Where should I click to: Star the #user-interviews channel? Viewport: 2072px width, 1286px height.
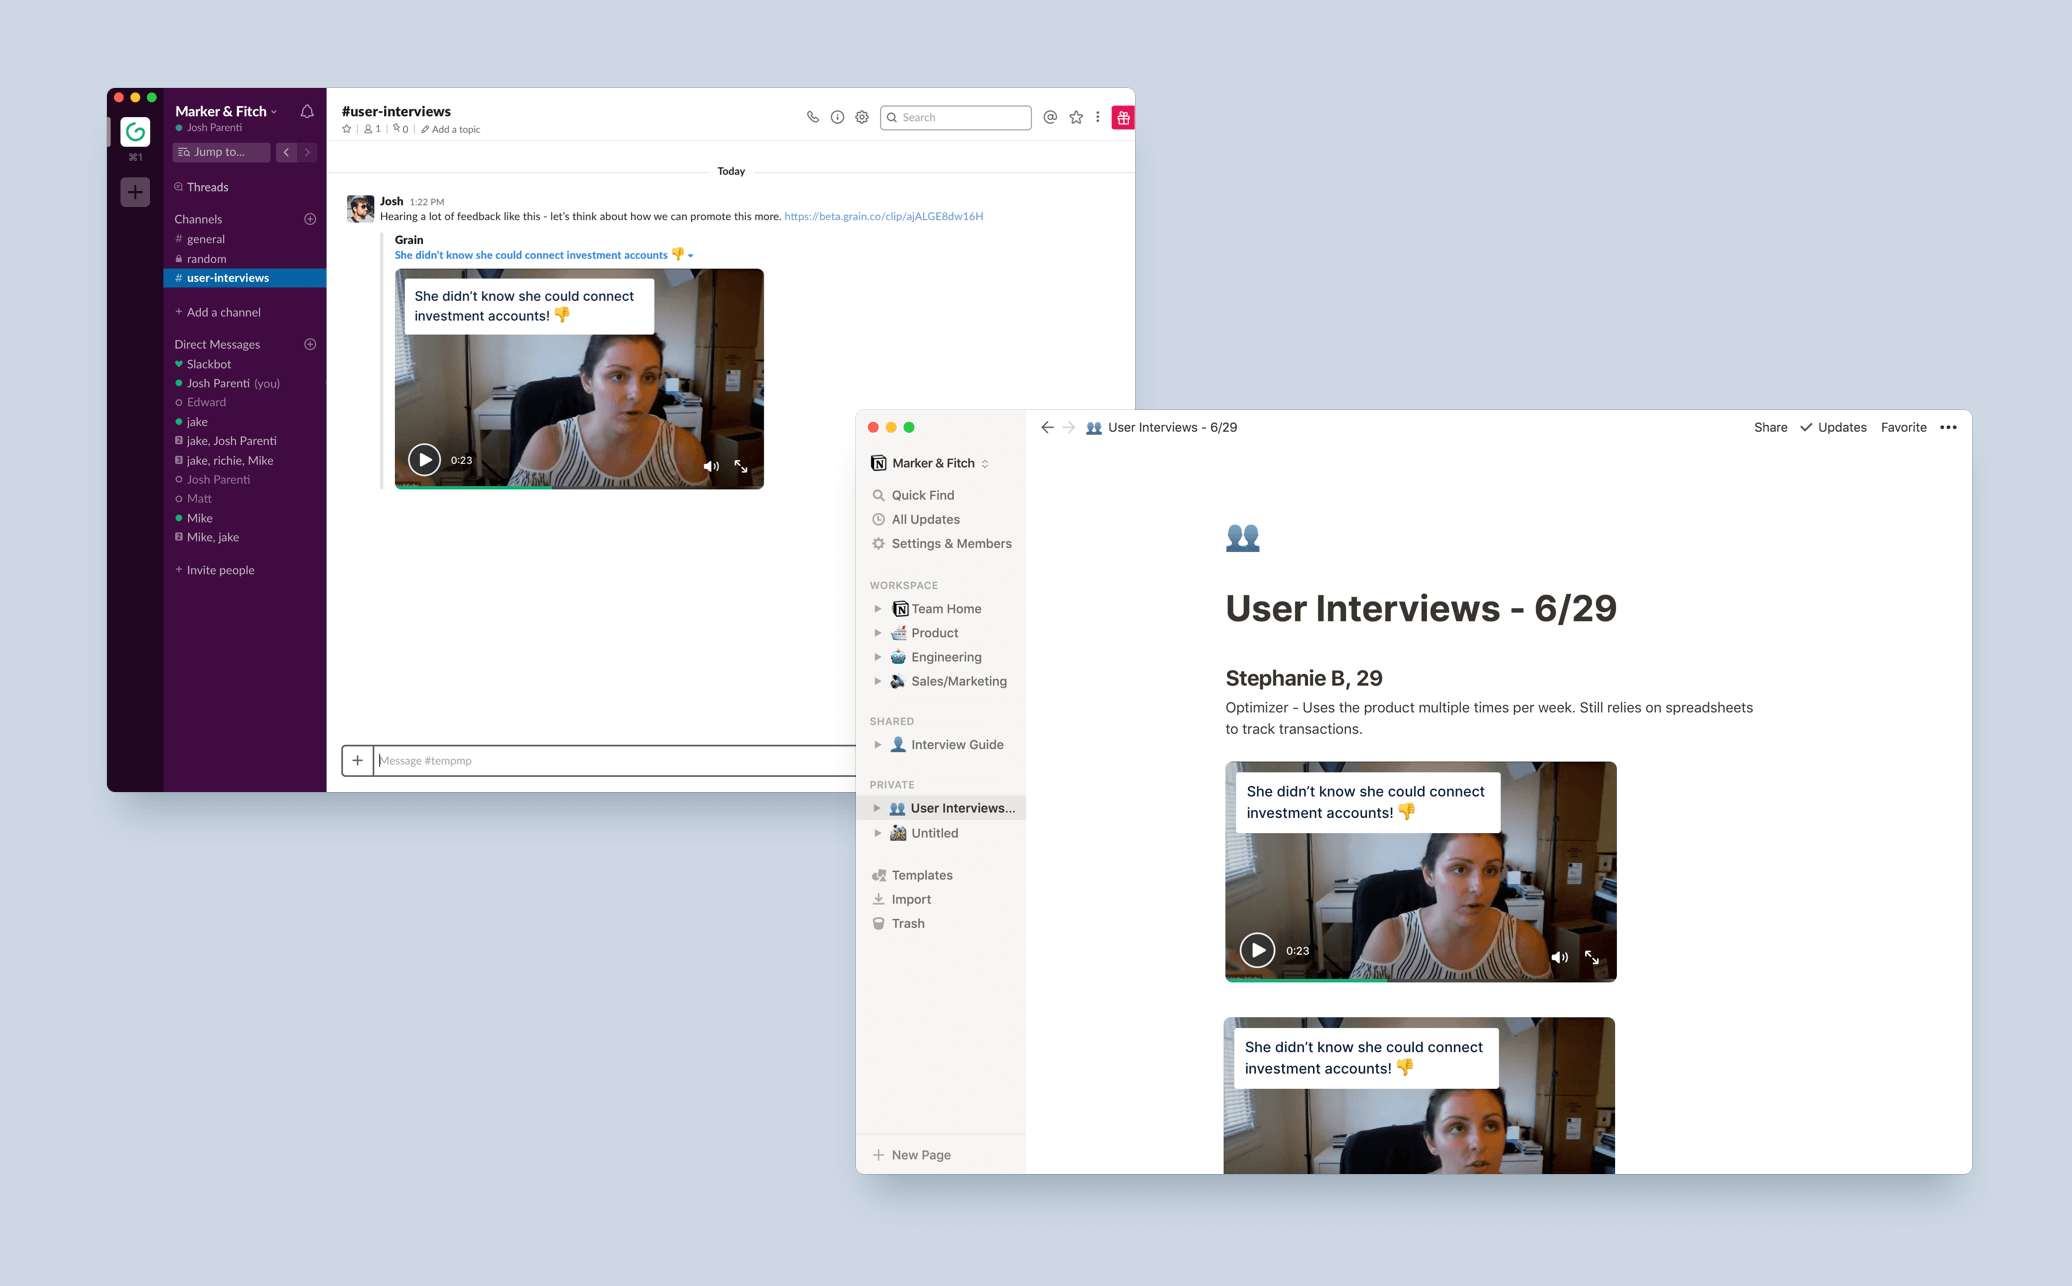[x=347, y=129]
